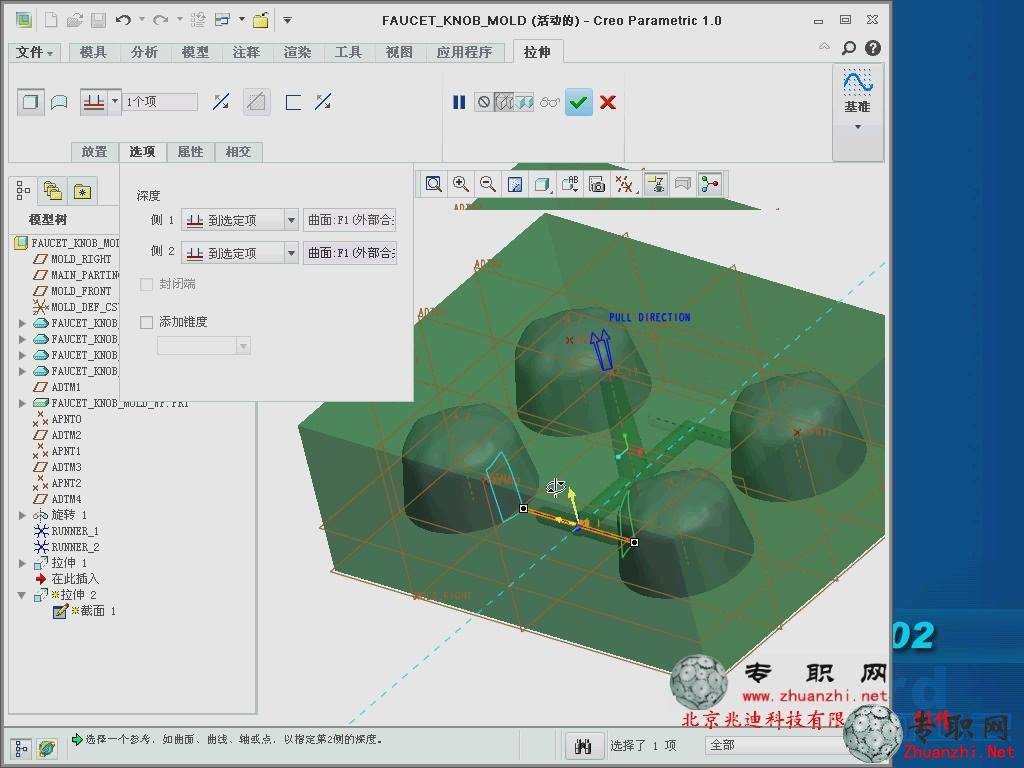
Task: Toggle the spin center icon
Action: 710,184
